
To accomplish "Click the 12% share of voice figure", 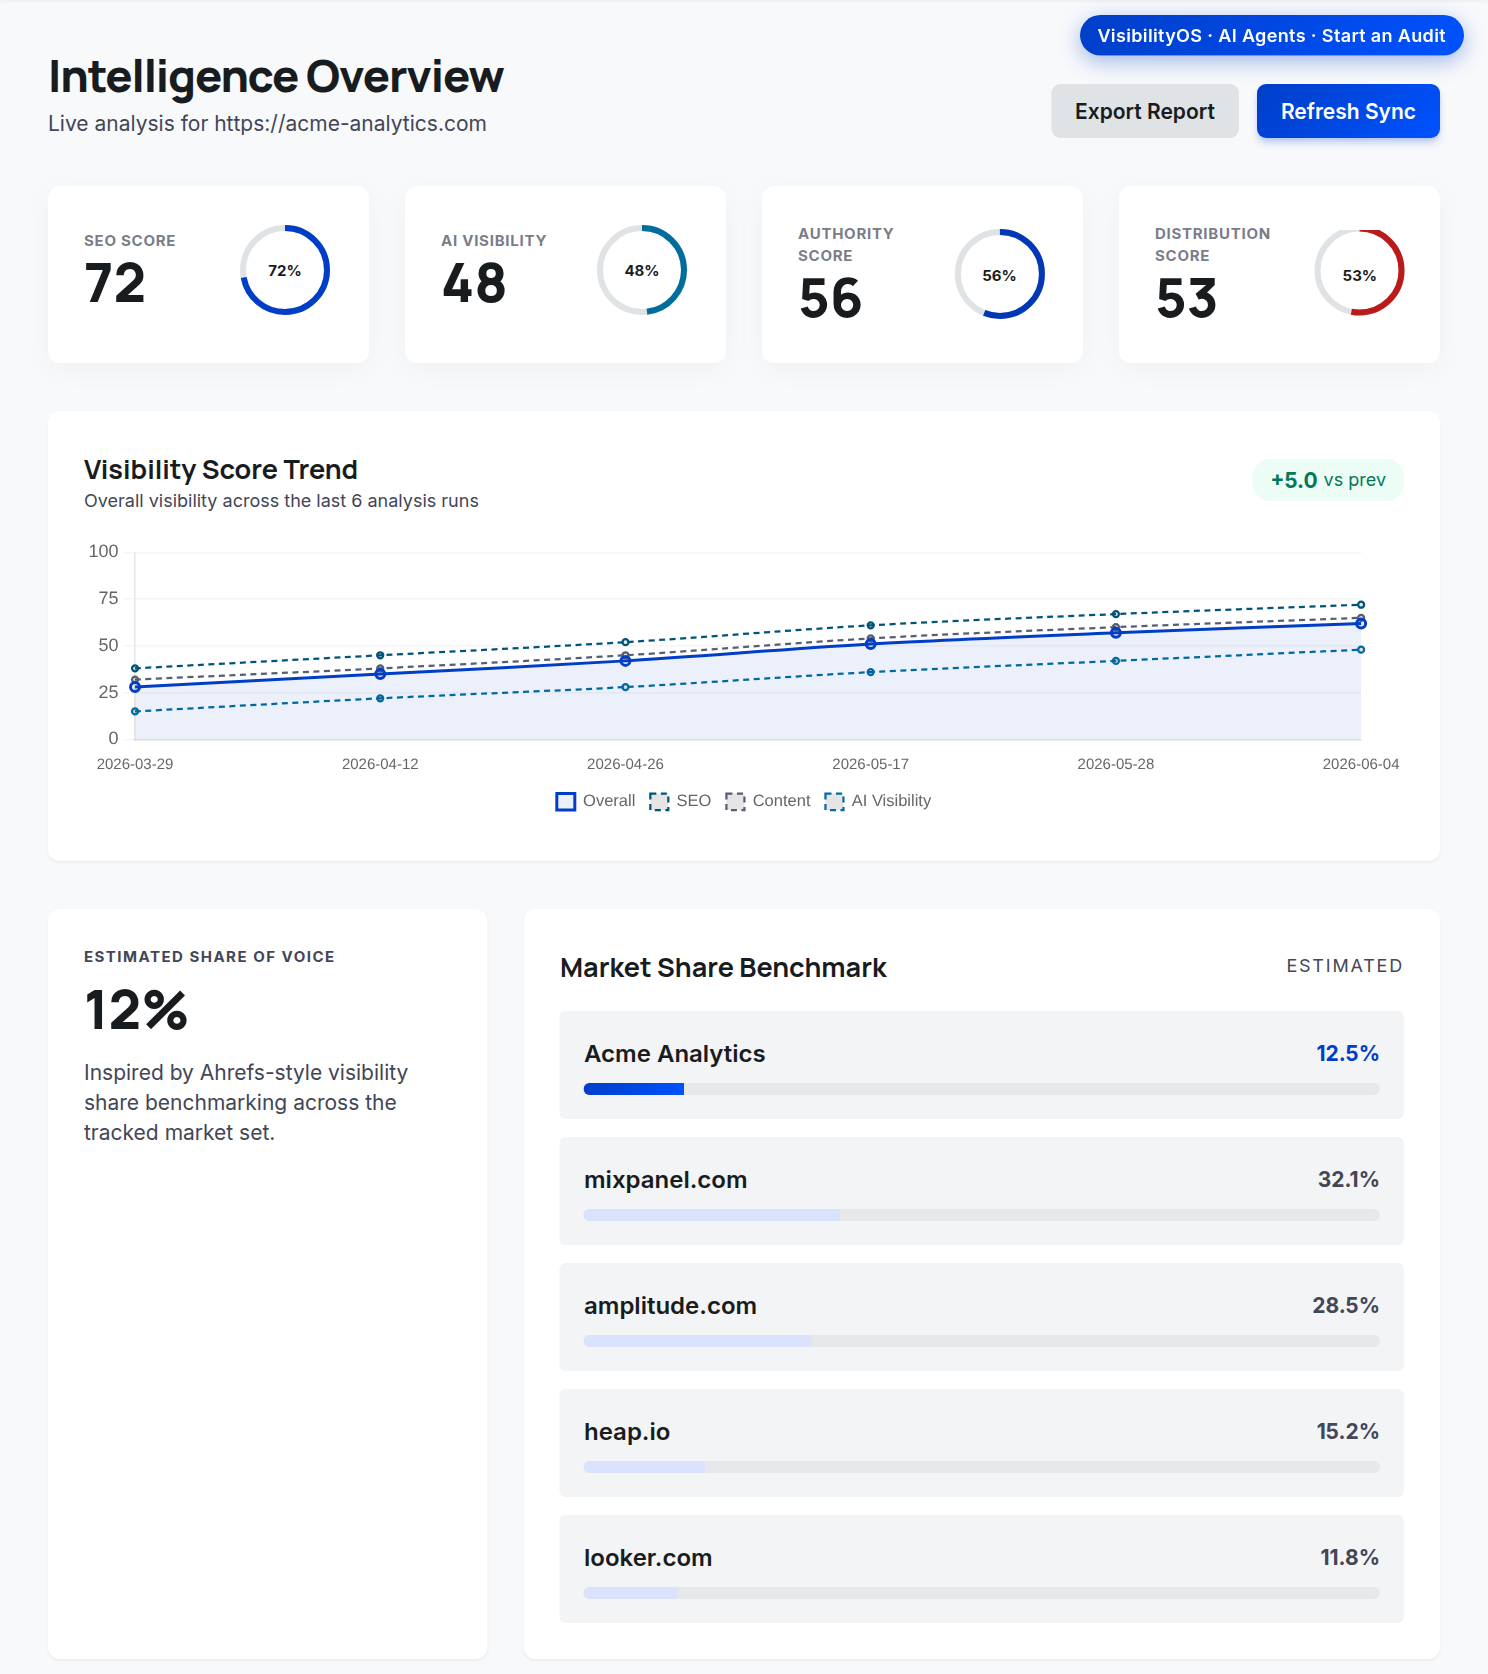I will click(x=136, y=1010).
